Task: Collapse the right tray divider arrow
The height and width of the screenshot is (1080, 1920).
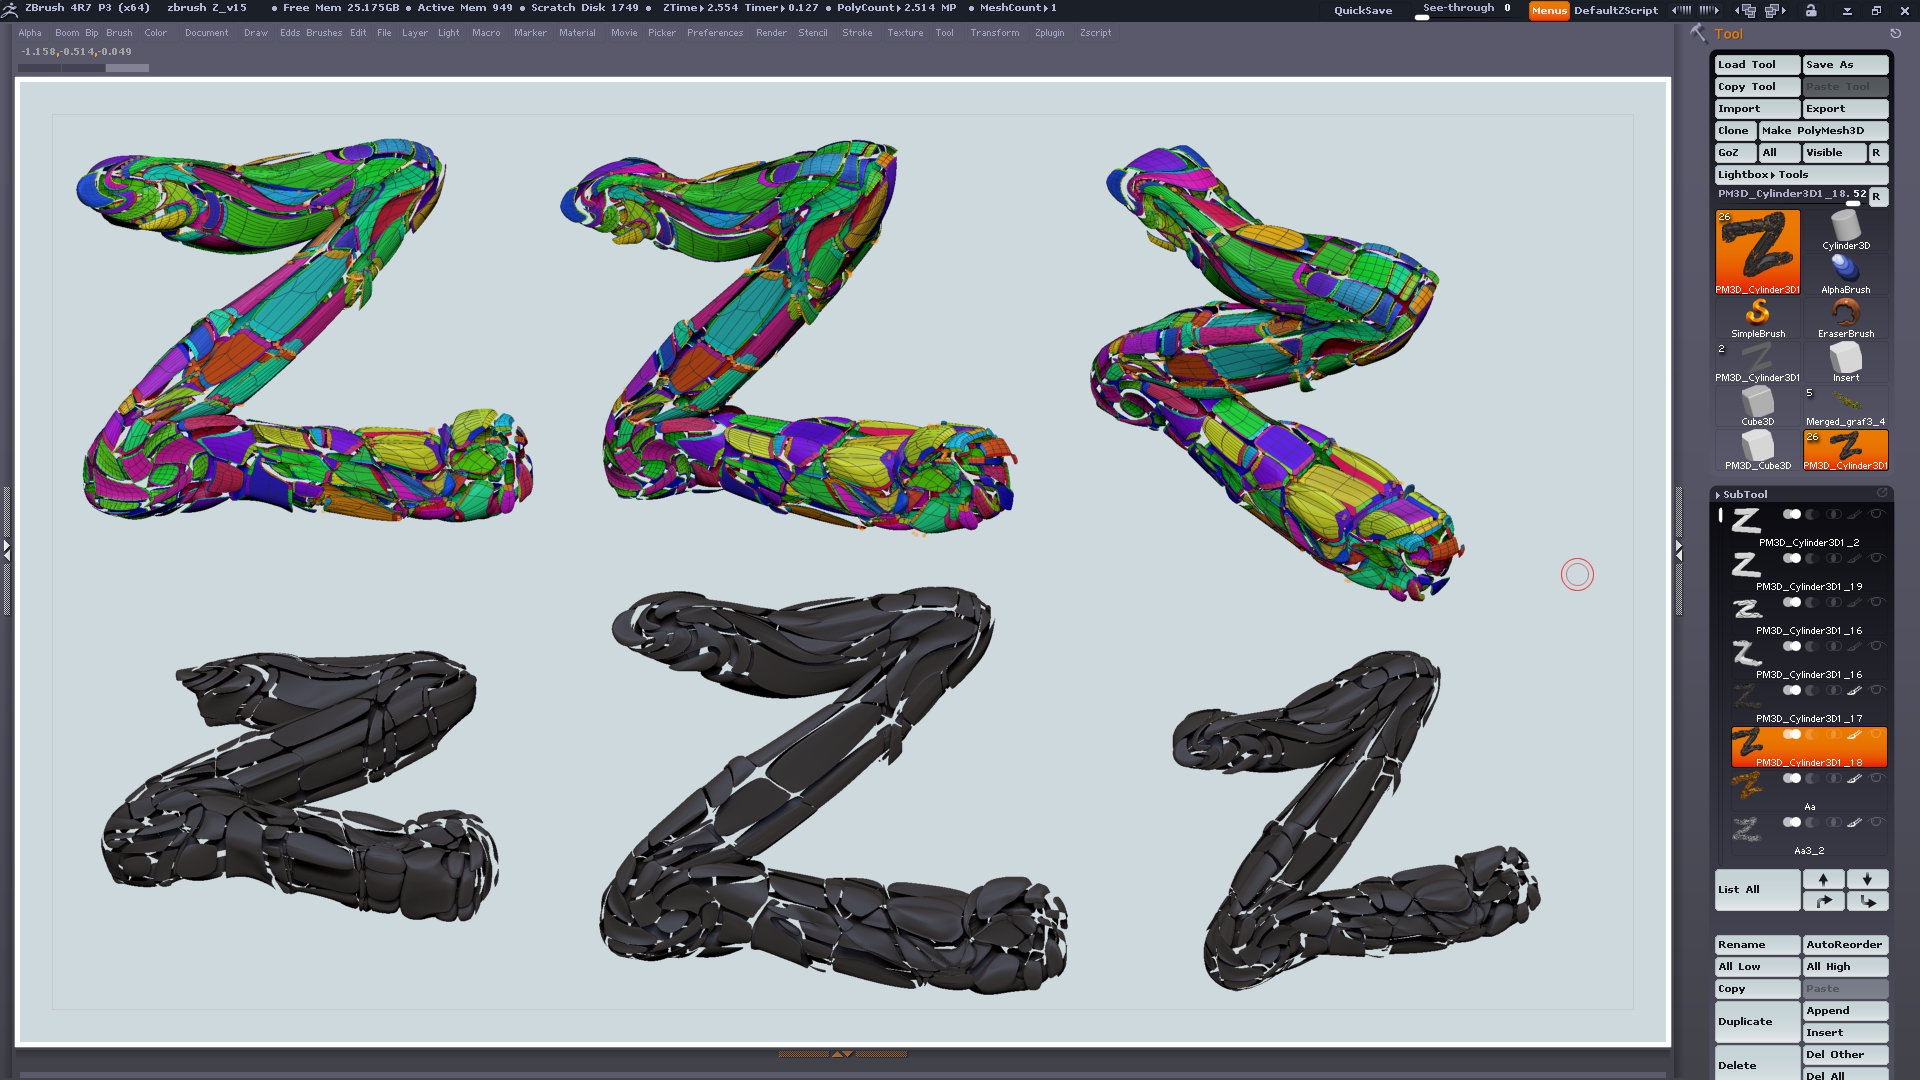Action: click(x=1679, y=550)
